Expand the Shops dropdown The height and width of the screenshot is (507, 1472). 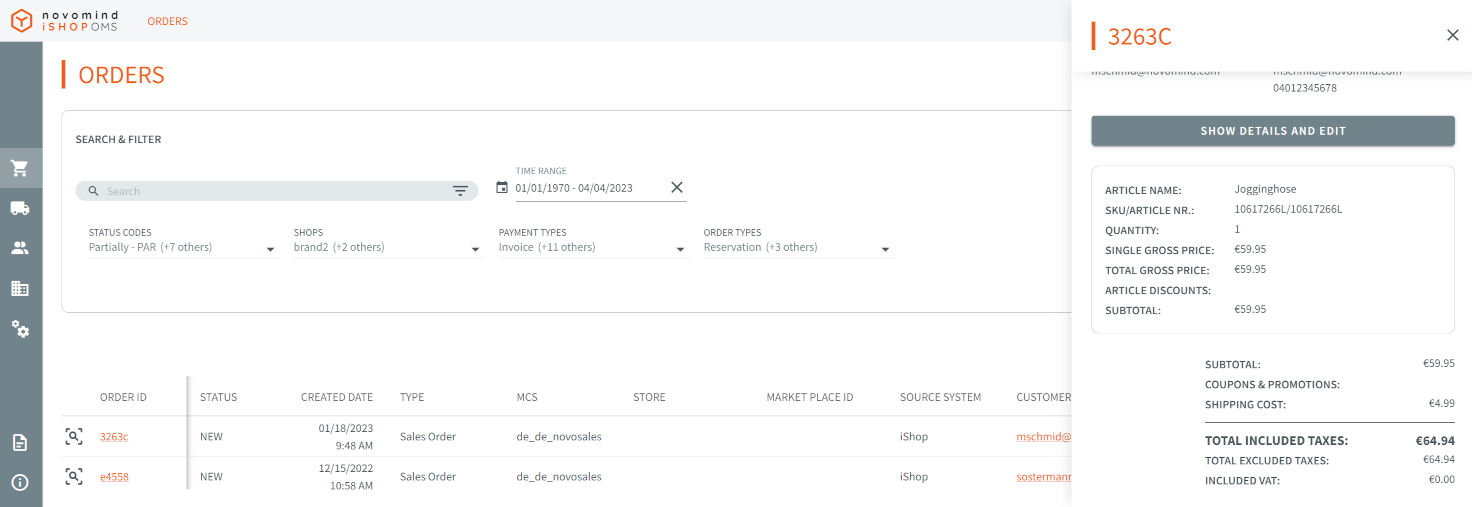pyautogui.click(x=475, y=249)
